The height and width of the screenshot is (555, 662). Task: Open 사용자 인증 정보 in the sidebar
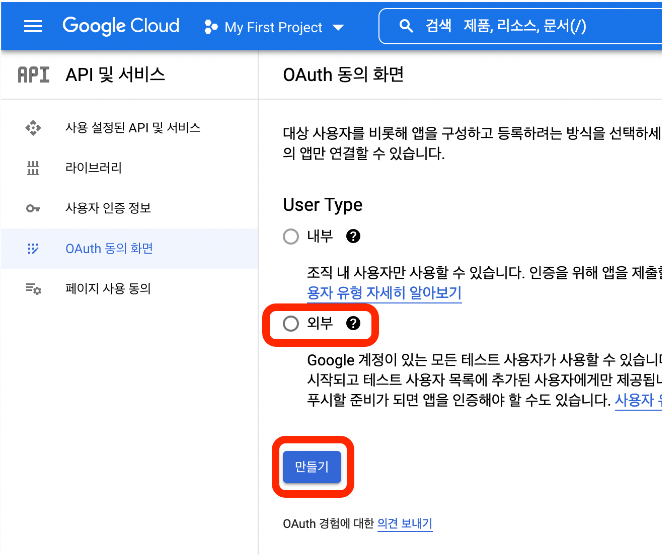[x=107, y=208]
